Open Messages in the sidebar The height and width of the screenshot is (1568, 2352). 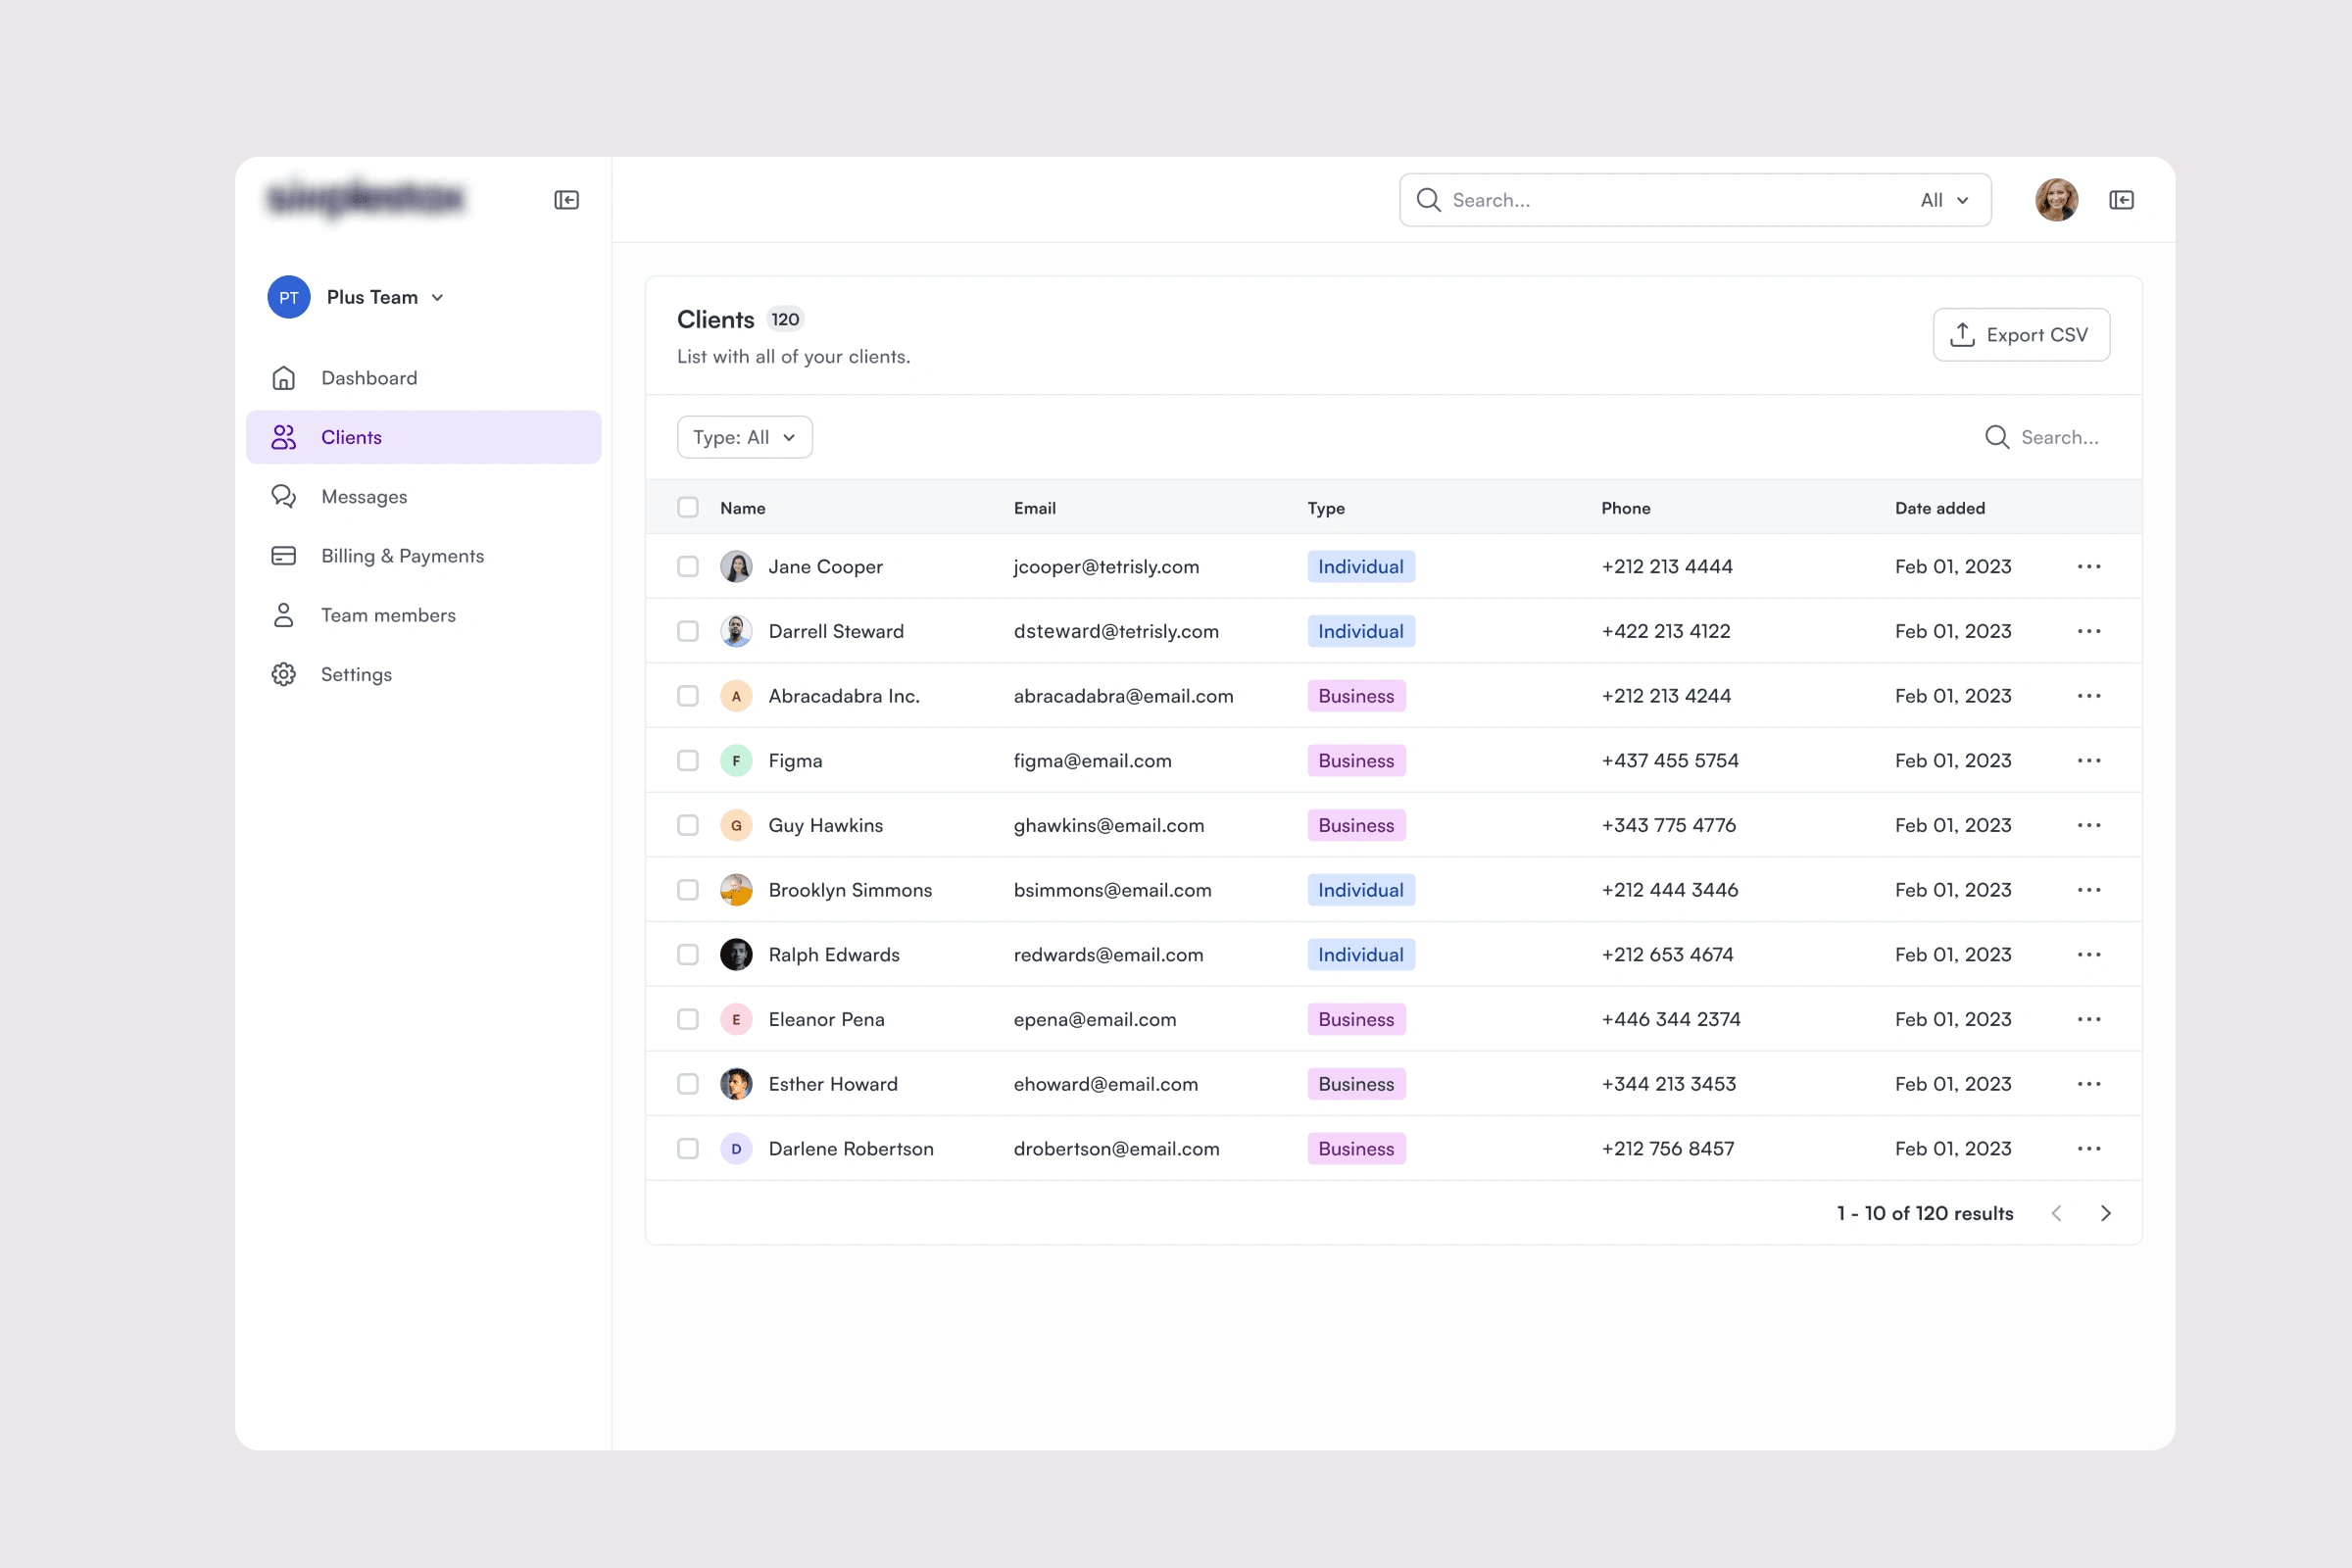click(x=364, y=497)
